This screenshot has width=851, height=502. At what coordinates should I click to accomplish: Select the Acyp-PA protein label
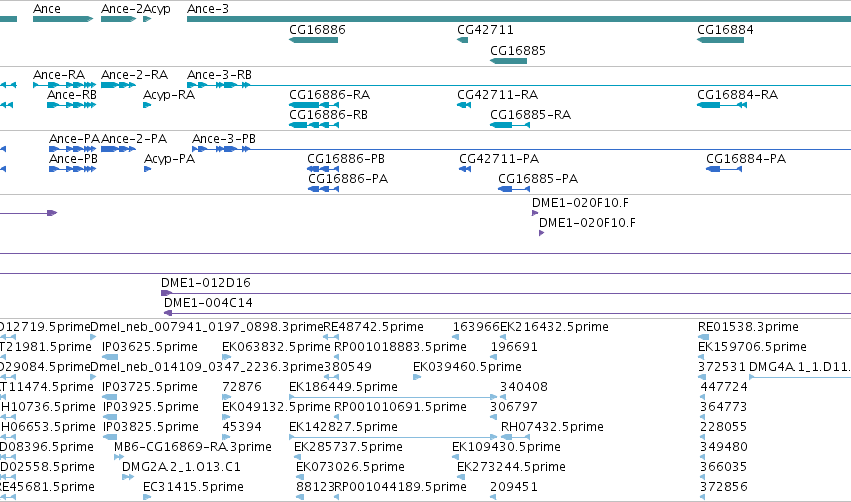click(169, 159)
